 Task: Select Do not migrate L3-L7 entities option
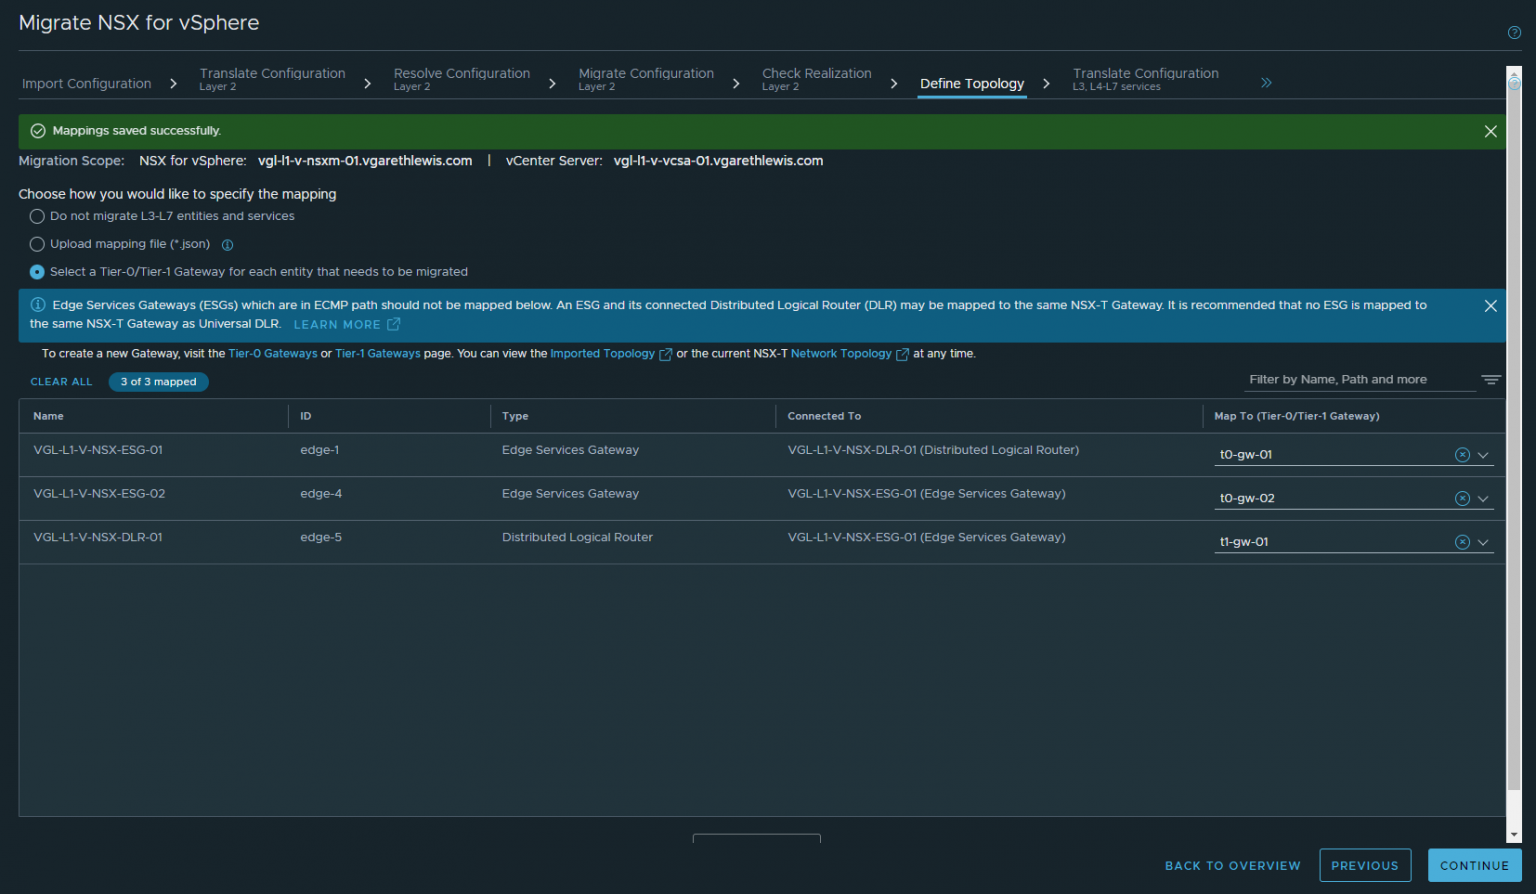click(x=37, y=216)
